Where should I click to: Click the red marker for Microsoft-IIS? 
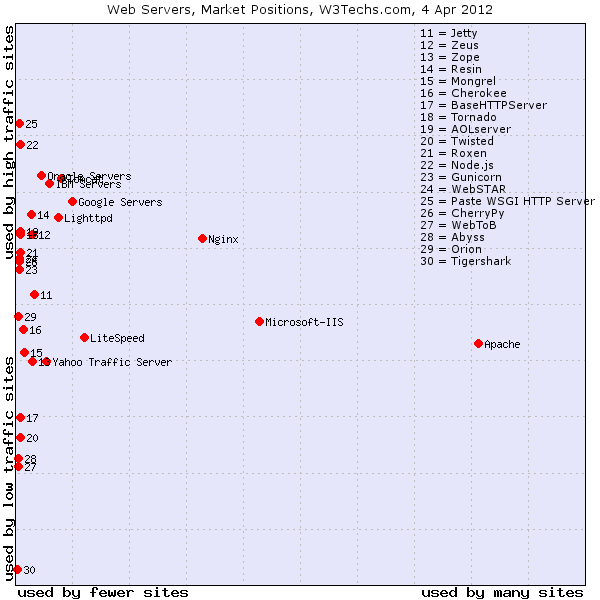click(259, 321)
